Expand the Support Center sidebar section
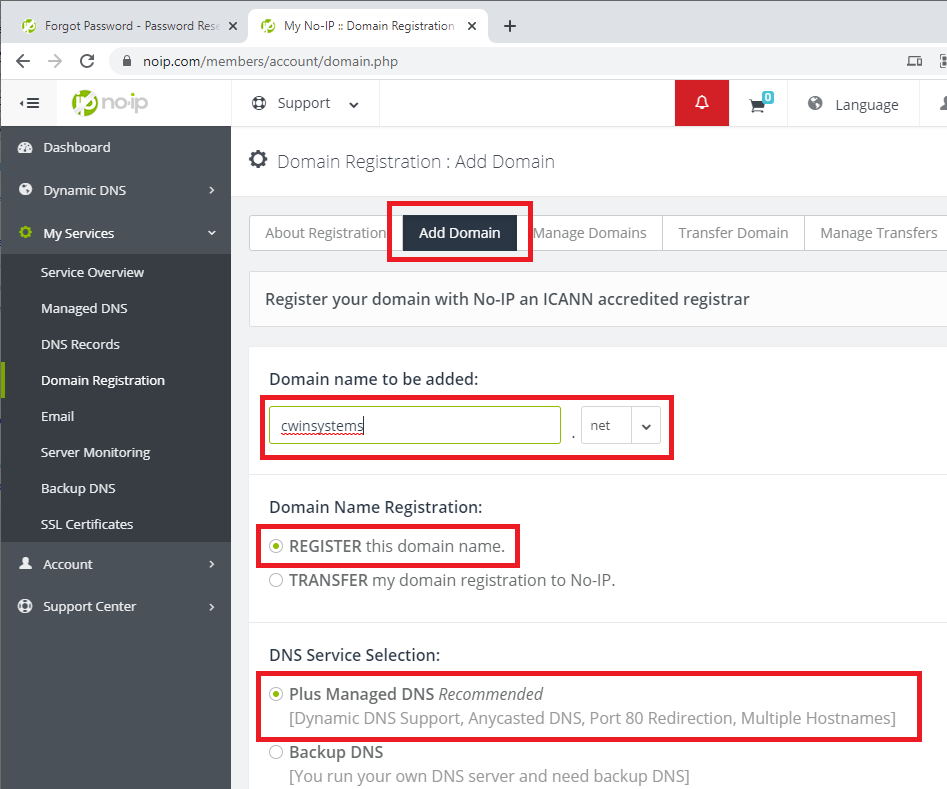Viewport: 947px width, 789px height. click(x=115, y=606)
